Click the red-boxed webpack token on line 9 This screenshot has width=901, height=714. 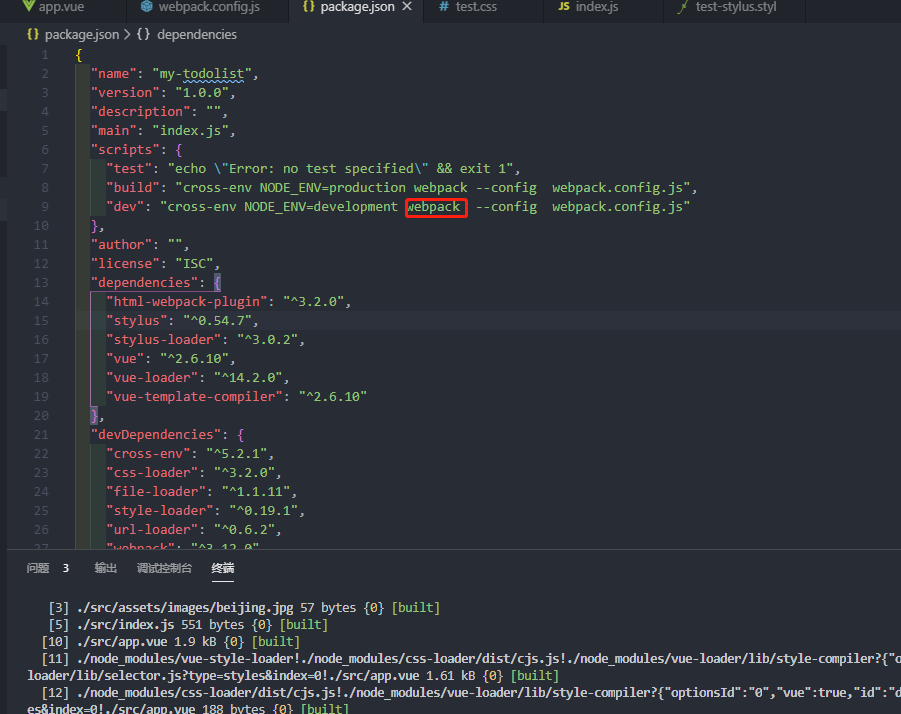click(436, 206)
